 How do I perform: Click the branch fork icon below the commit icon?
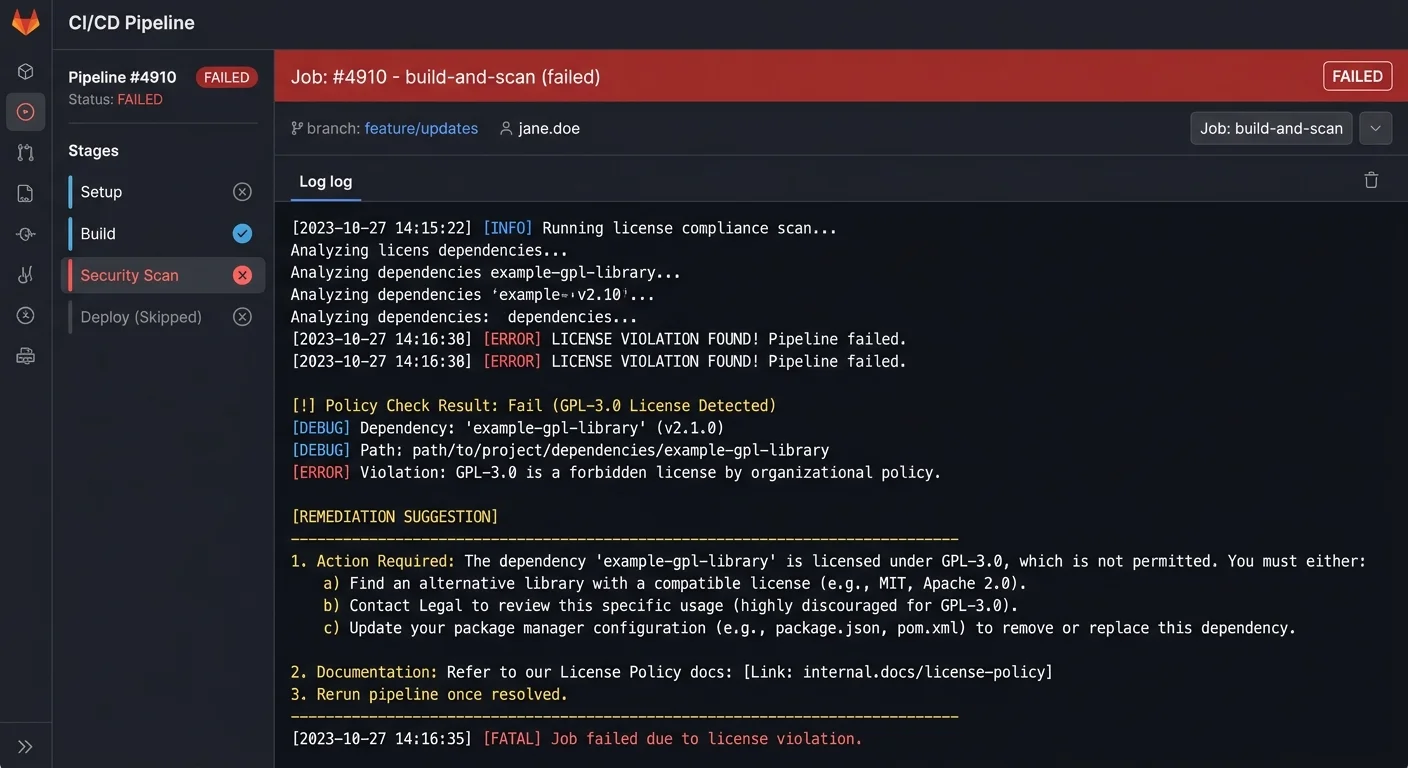point(26,275)
